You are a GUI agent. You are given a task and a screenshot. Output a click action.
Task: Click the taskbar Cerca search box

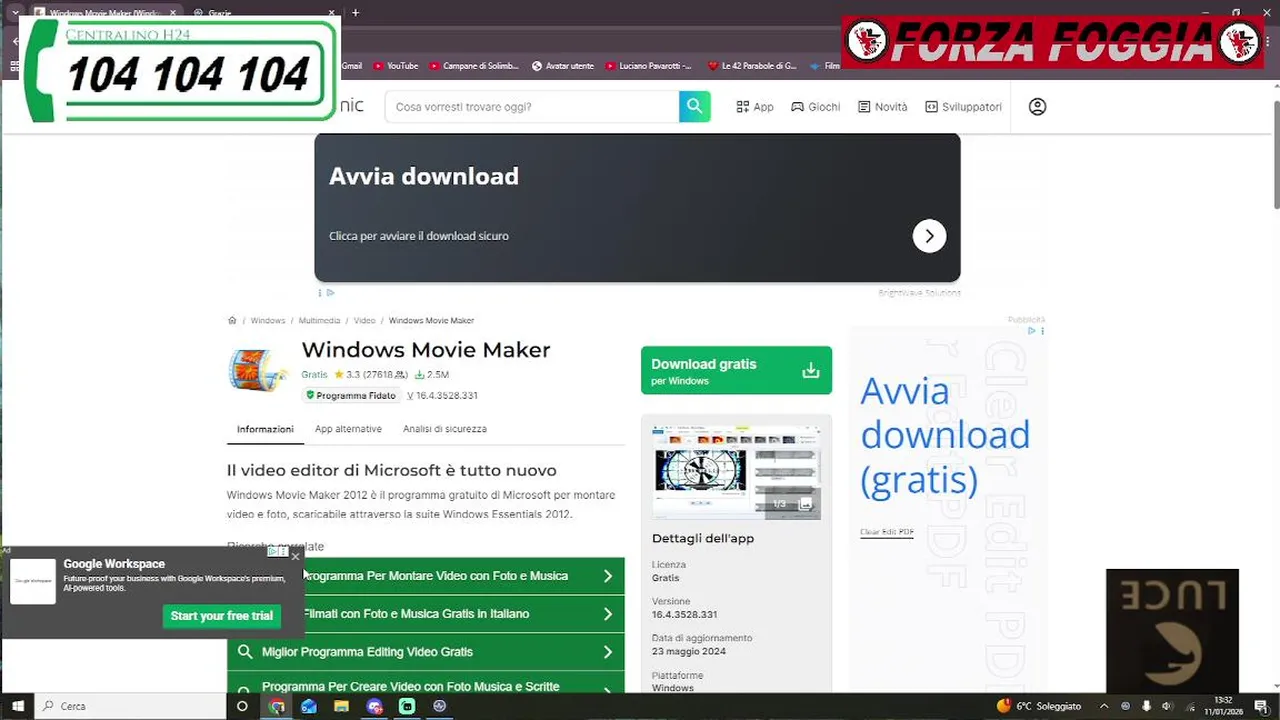pos(131,706)
